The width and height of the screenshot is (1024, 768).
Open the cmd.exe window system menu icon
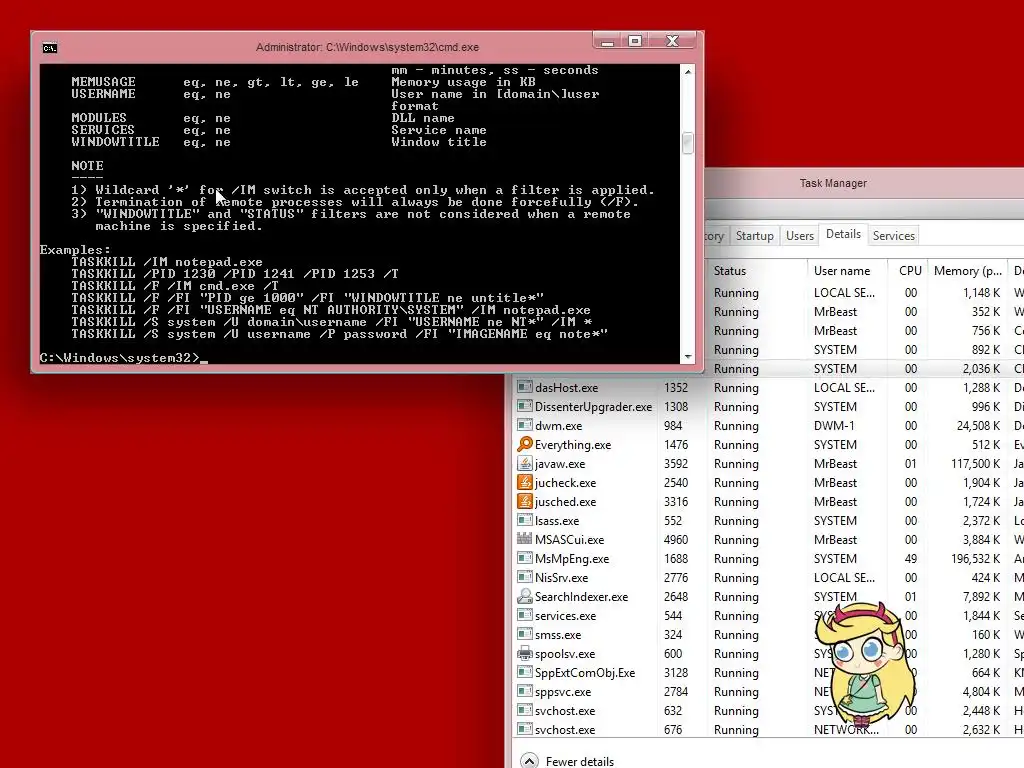pos(50,48)
